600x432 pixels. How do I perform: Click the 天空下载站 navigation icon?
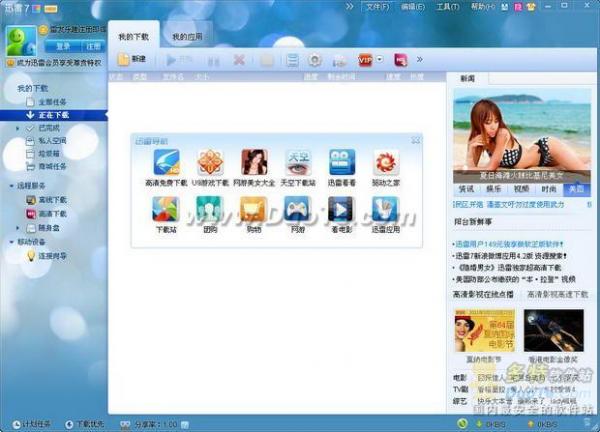[298, 163]
